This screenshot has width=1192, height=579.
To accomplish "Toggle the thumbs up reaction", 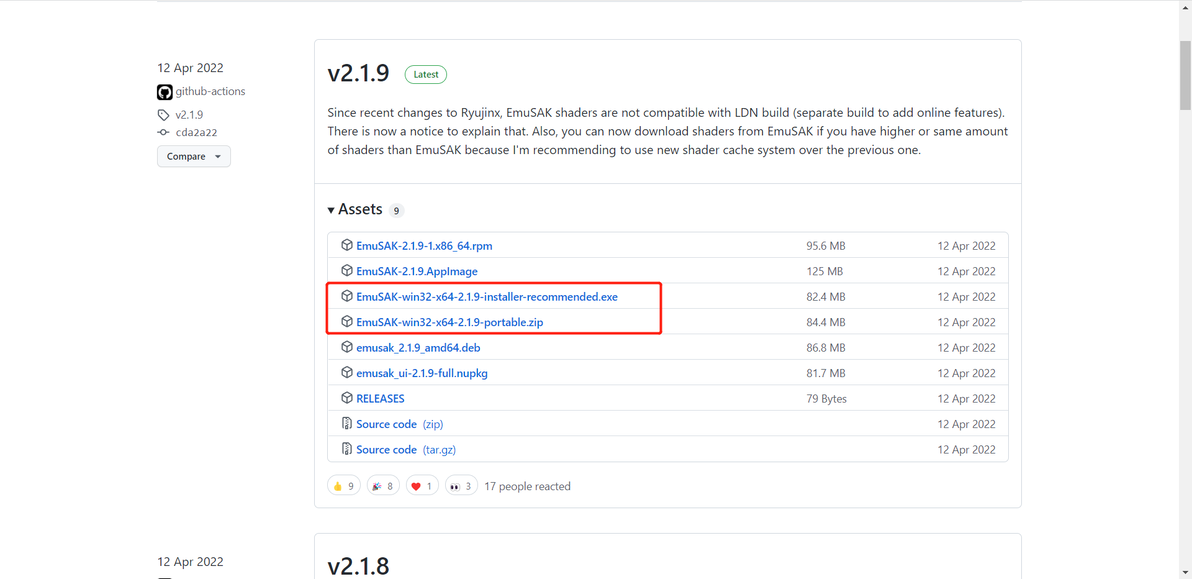I will click(x=343, y=486).
